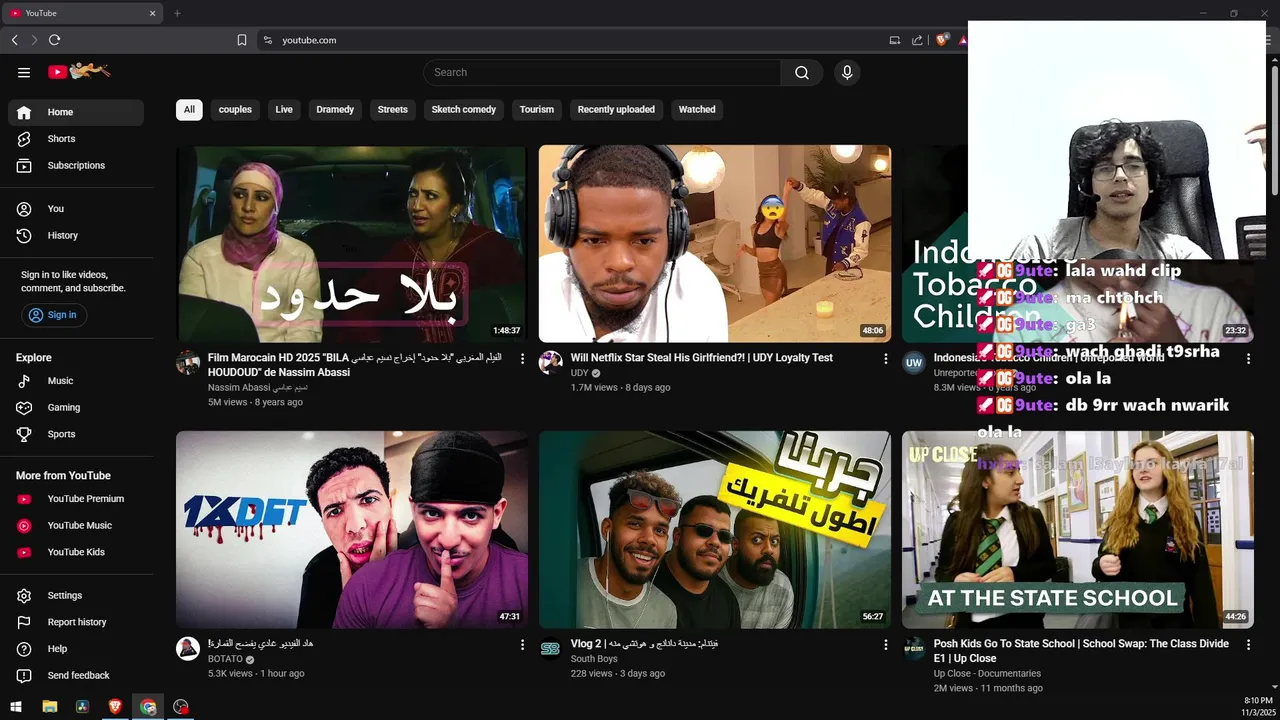Open Will Netflix Star Steal video title
Image resolution: width=1280 pixels, height=720 pixels.
point(702,358)
